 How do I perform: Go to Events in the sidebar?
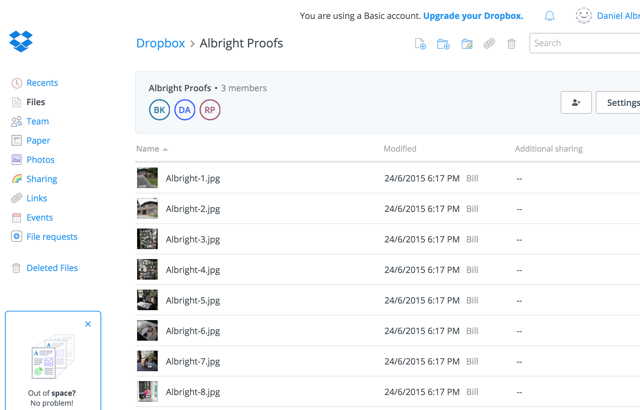click(x=40, y=217)
